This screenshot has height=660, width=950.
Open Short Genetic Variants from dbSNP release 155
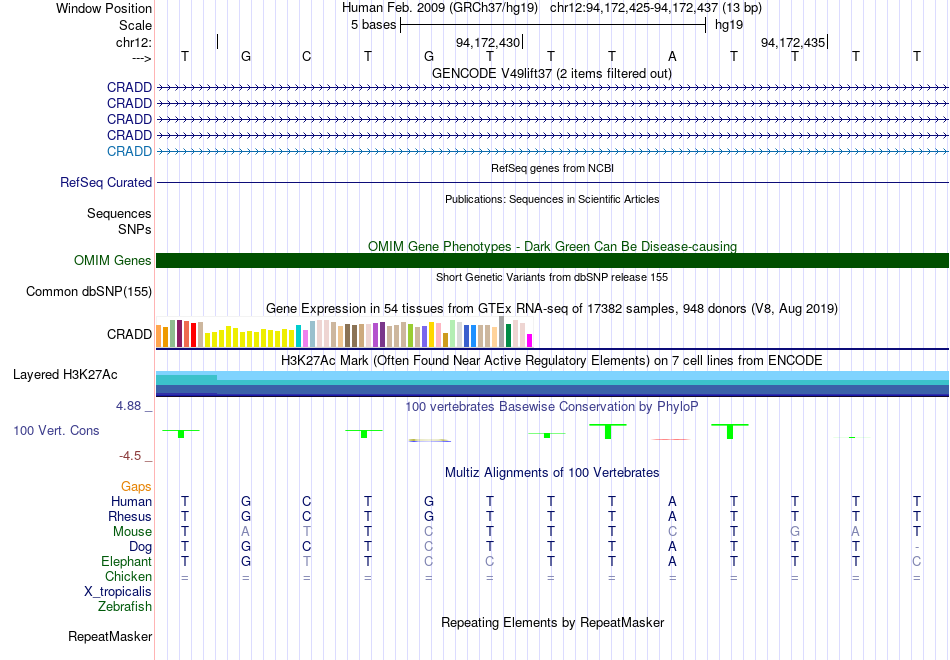pos(552,277)
